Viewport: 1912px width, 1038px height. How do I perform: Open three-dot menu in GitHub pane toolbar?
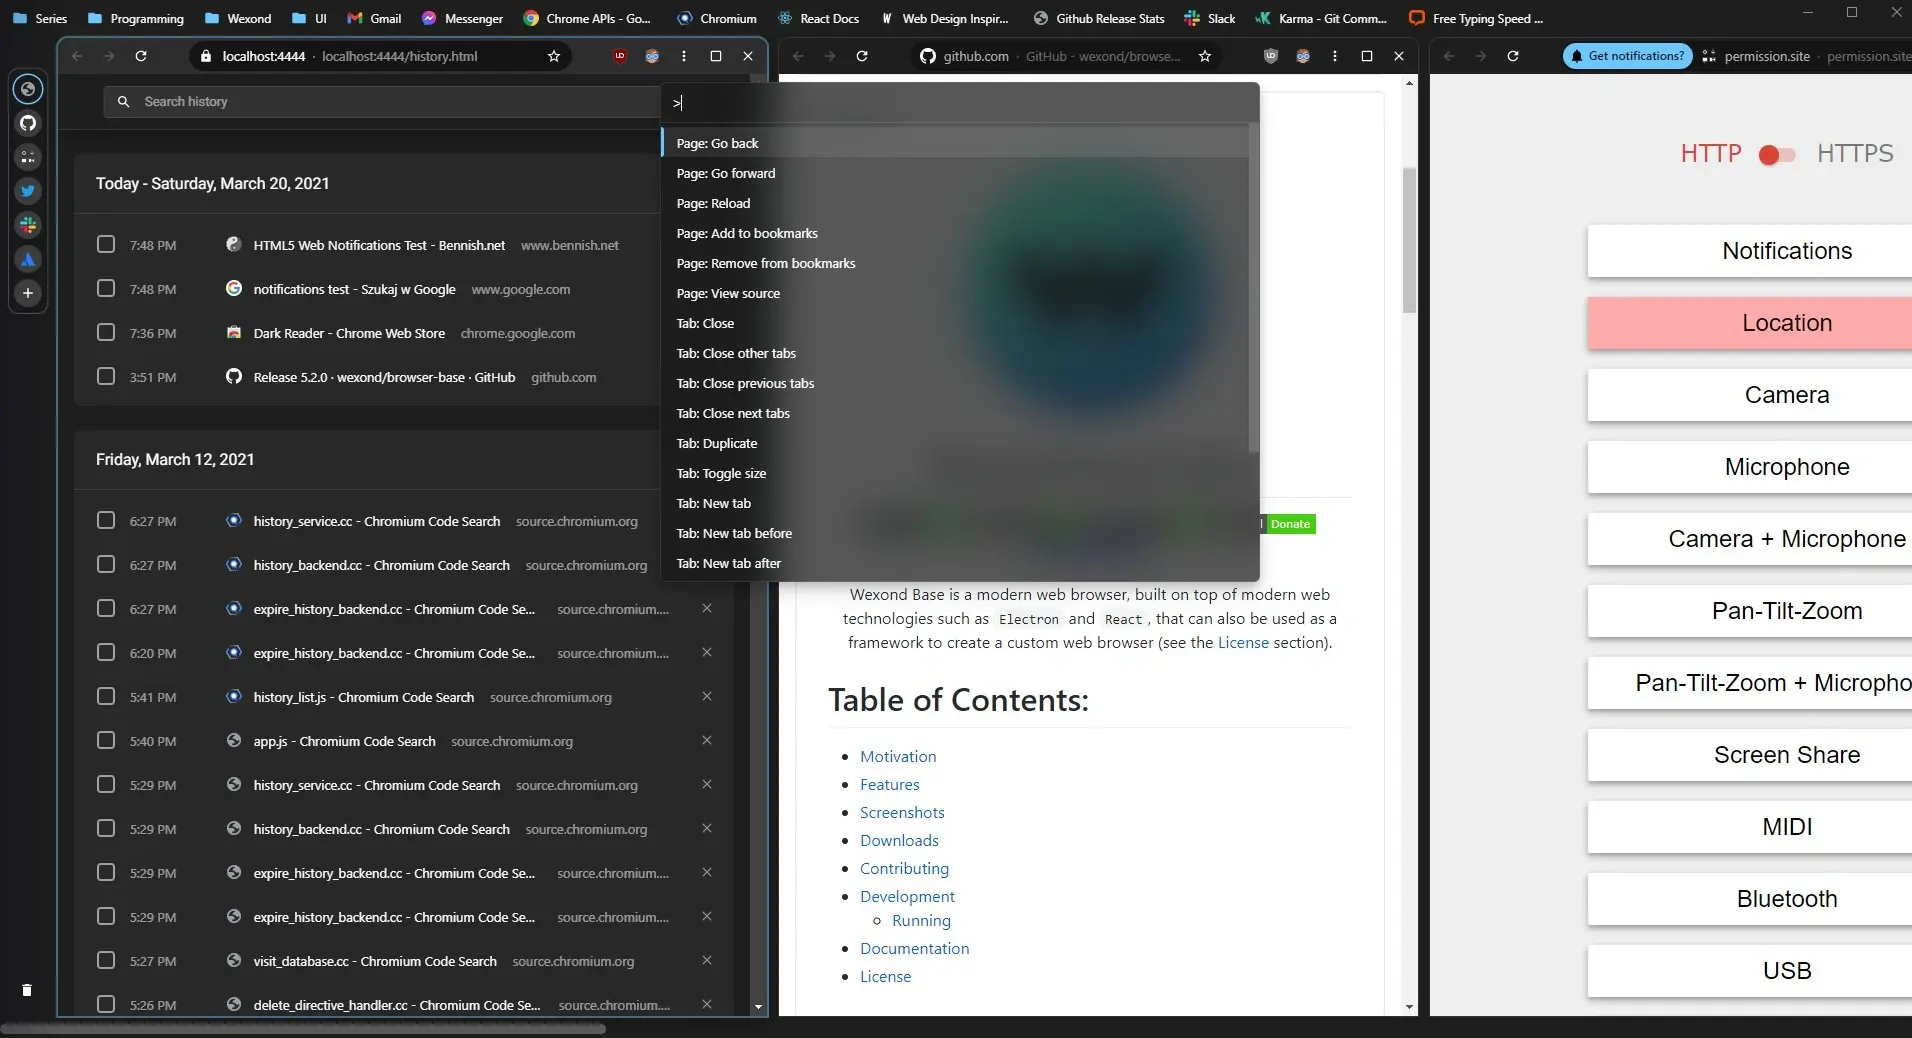coord(1335,56)
